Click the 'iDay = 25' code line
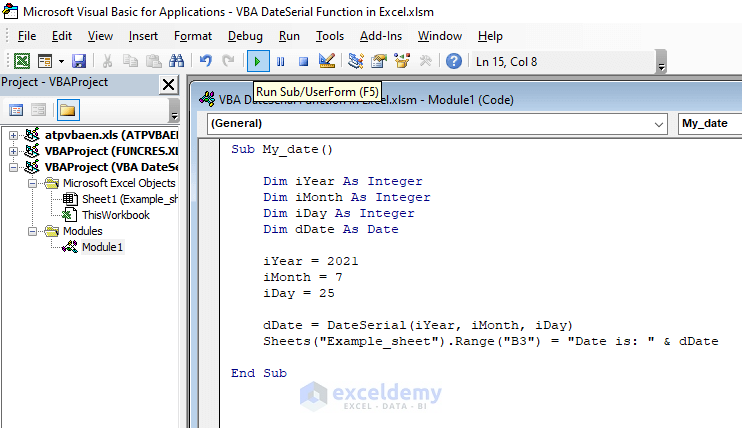This screenshot has width=742, height=428. tap(299, 294)
